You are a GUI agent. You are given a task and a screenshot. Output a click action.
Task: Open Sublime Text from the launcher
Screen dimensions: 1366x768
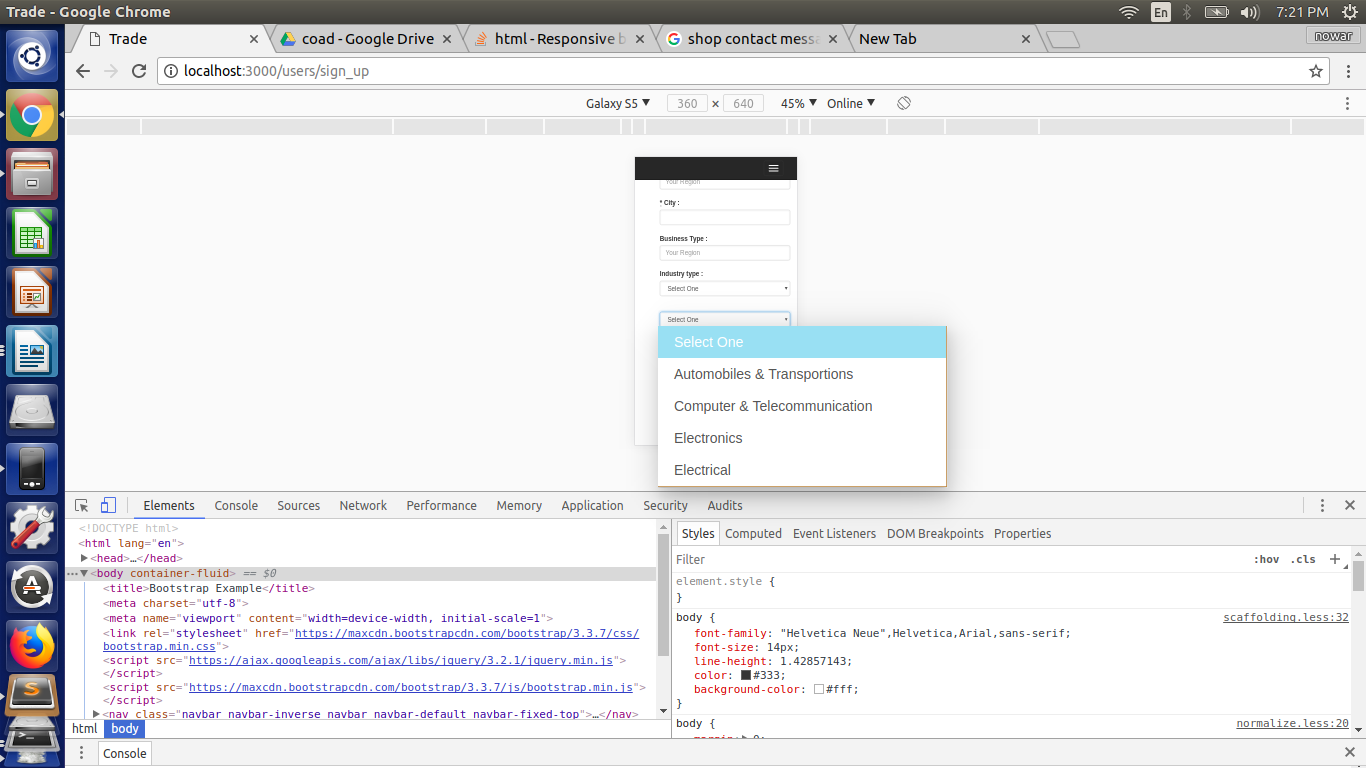pos(32,696)
